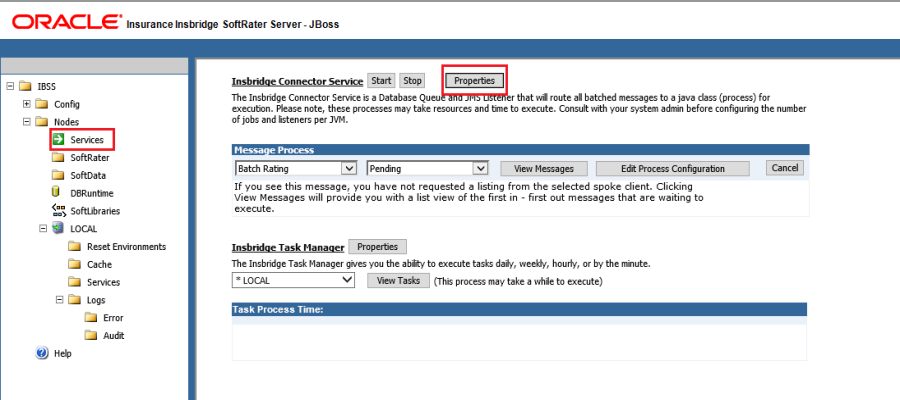
Task: Select the Cache tree label
Action: click(99, 265)
